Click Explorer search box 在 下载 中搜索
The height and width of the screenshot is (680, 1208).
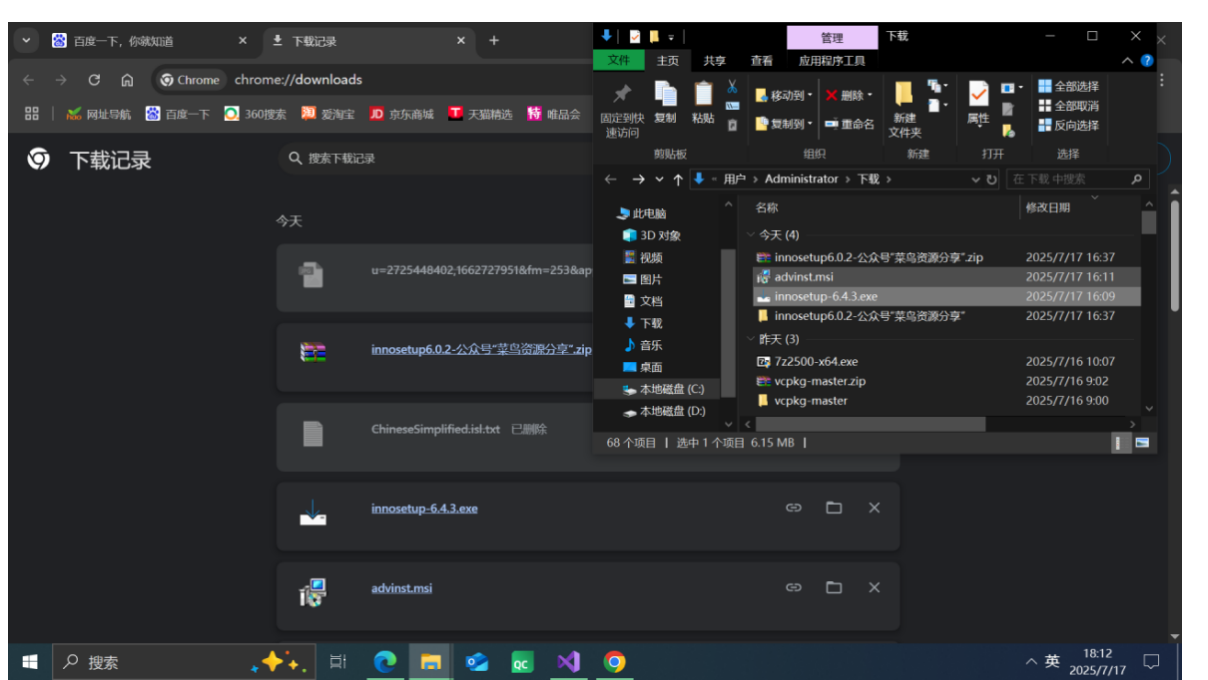[1076, 180]
